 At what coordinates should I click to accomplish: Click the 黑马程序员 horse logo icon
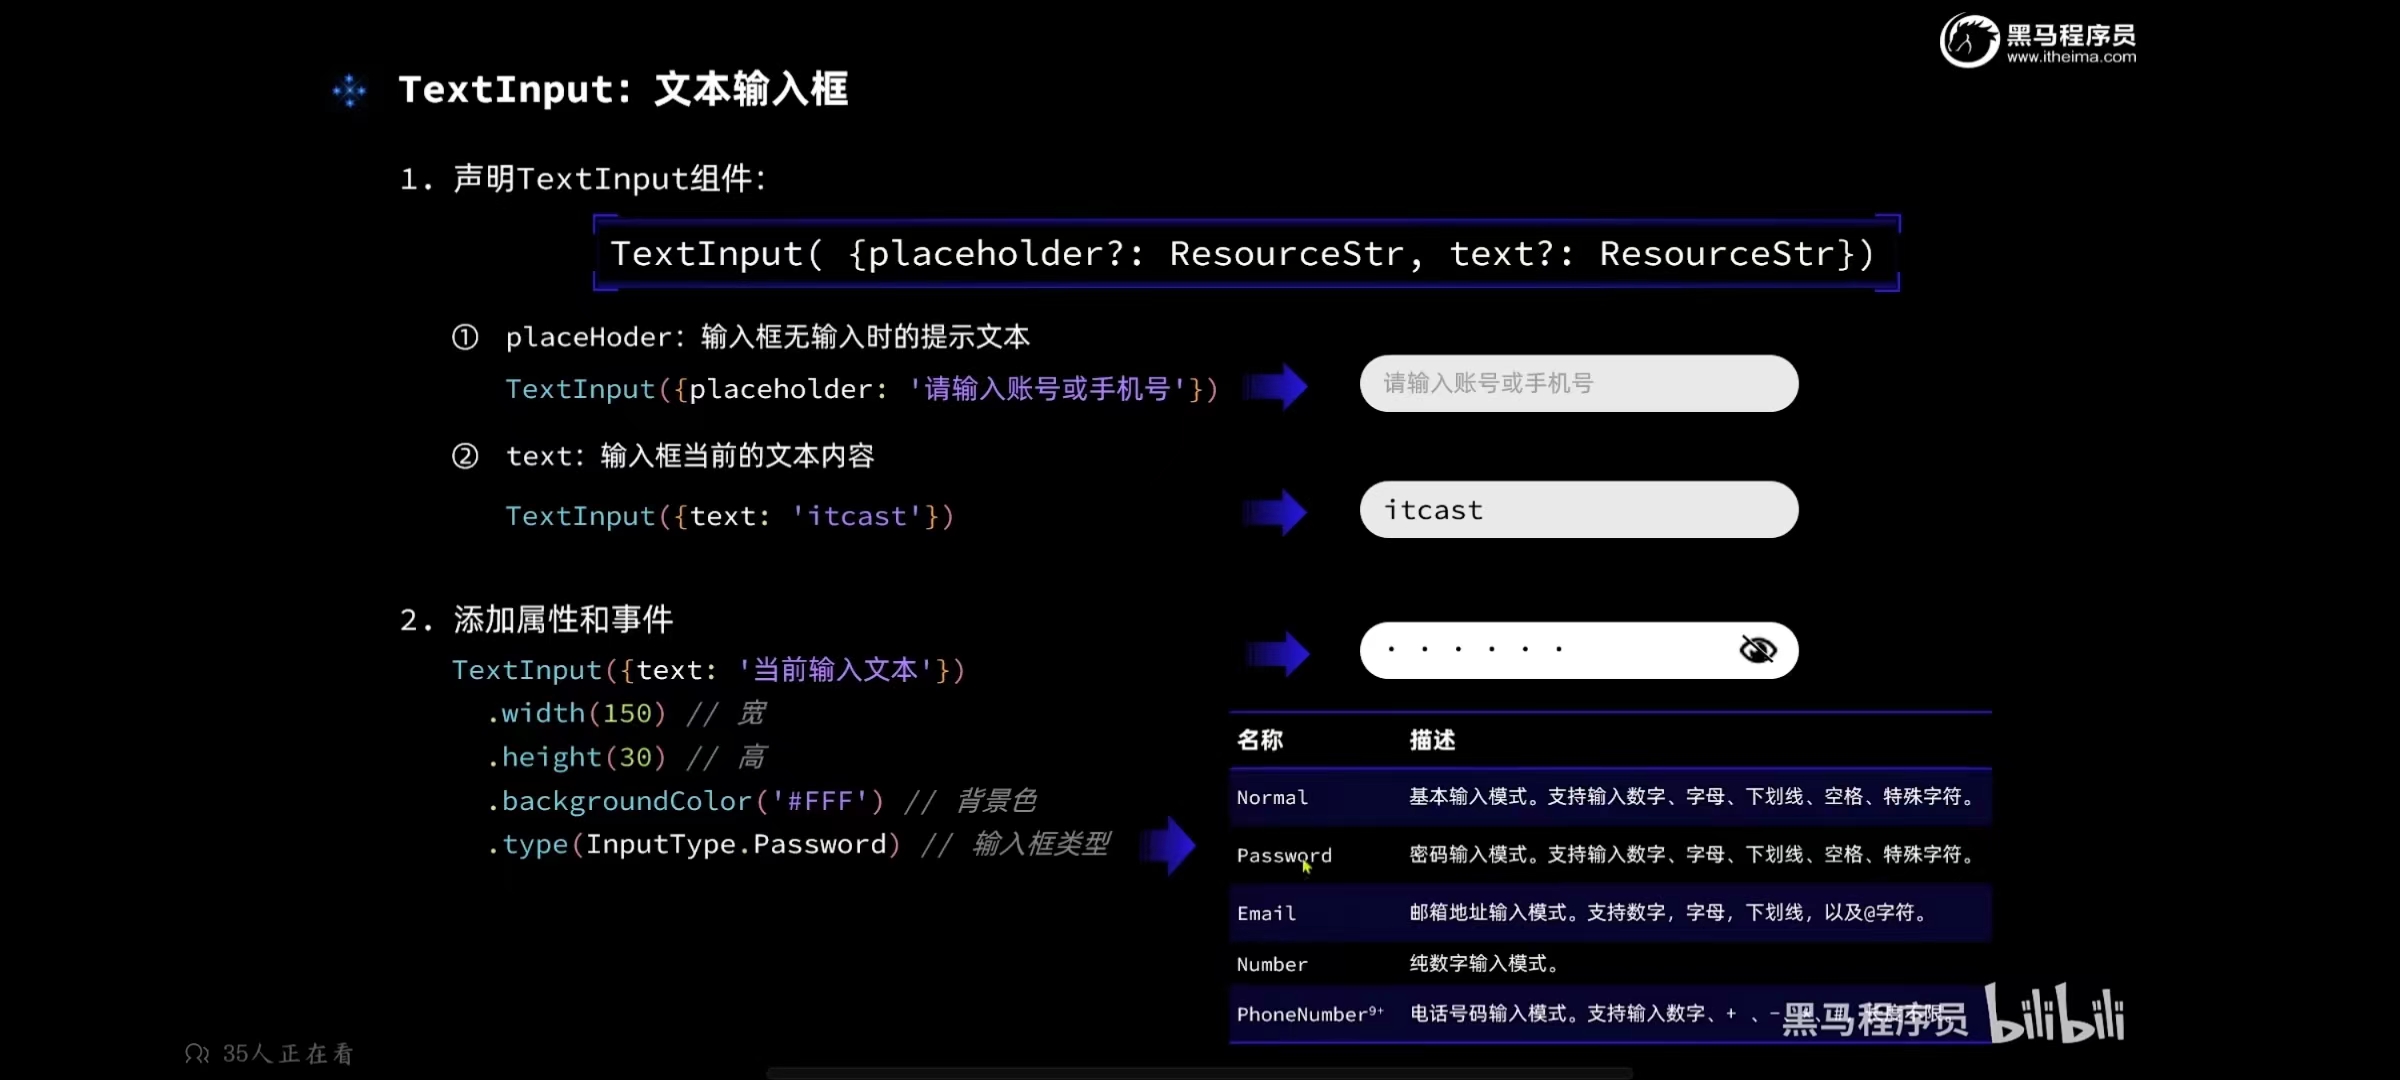click(1969, 42)
